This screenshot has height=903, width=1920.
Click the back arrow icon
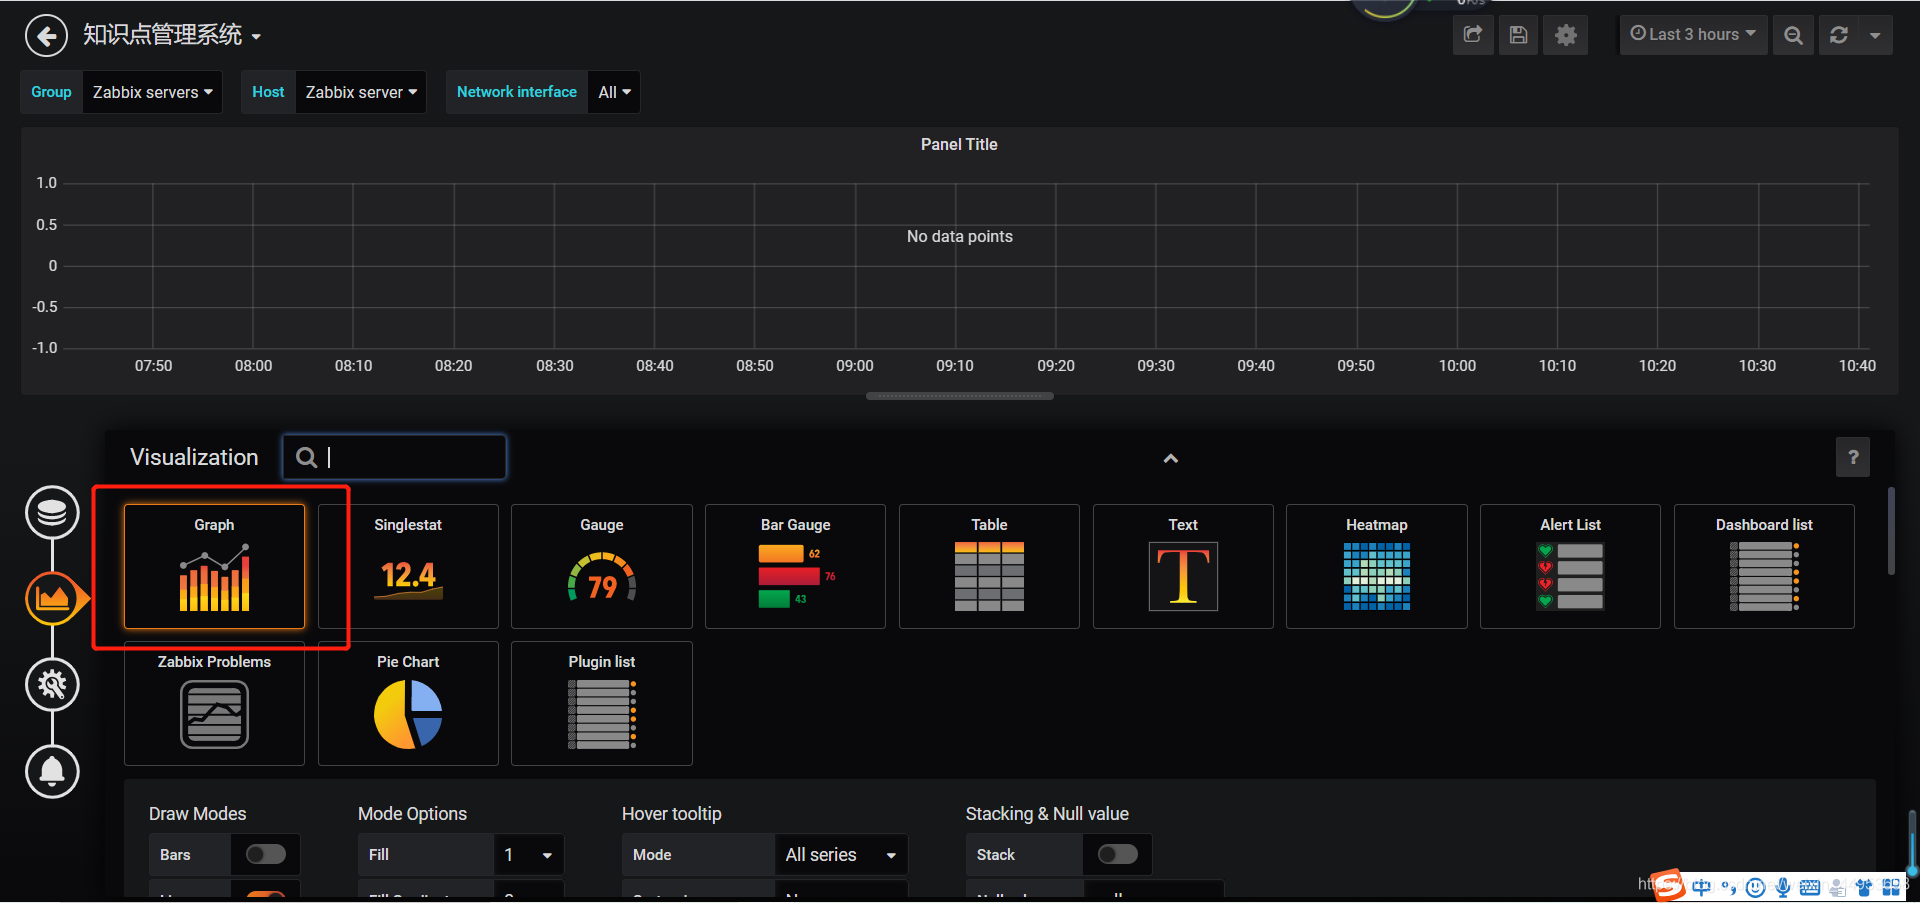(46, 36)
